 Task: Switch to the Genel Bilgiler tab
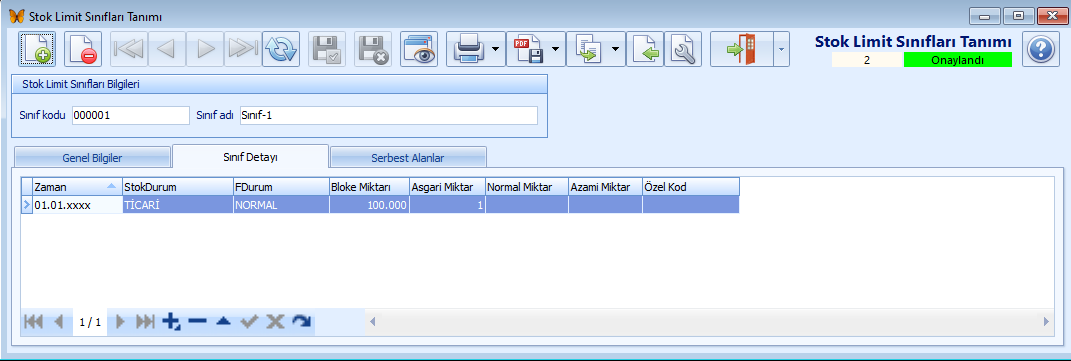[92, 158]
